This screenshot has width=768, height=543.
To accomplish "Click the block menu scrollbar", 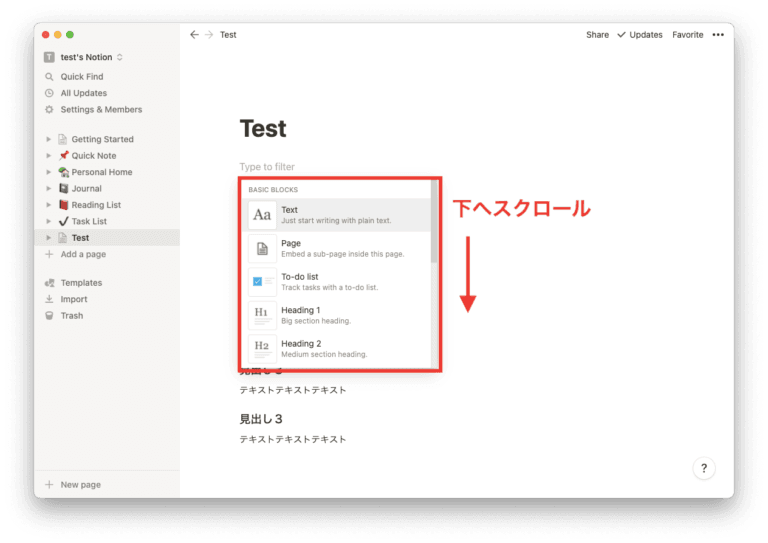I will [434, 222].
